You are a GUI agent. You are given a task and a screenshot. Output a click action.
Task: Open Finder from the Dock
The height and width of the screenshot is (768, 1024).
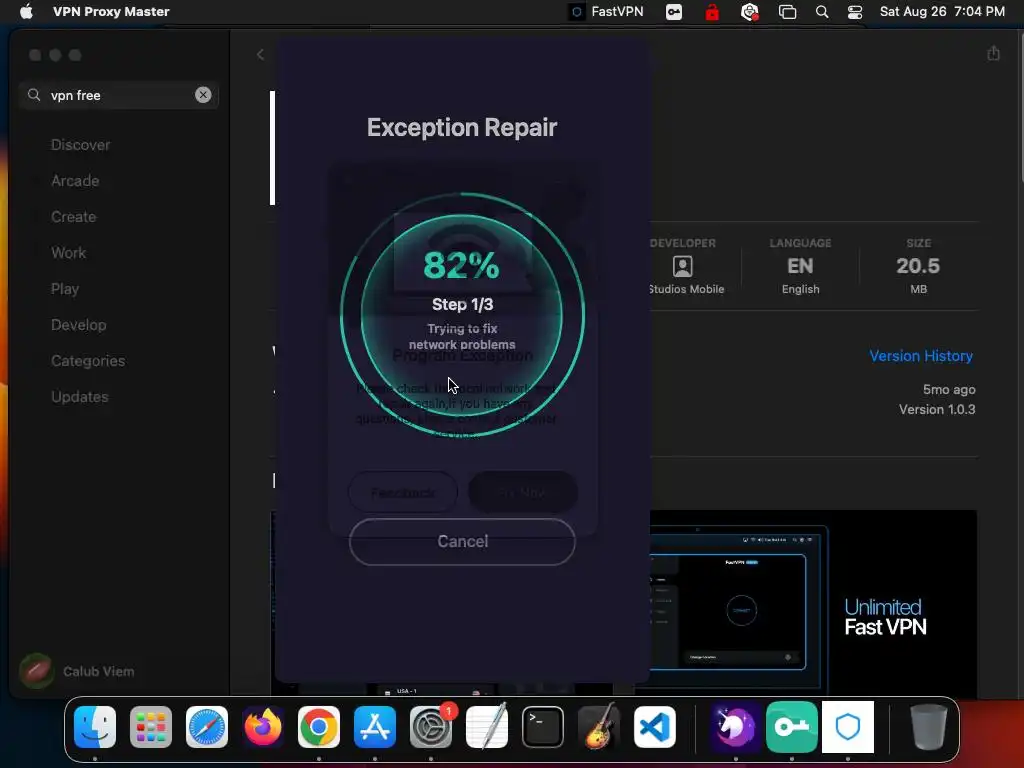click(x=95, y=727)
